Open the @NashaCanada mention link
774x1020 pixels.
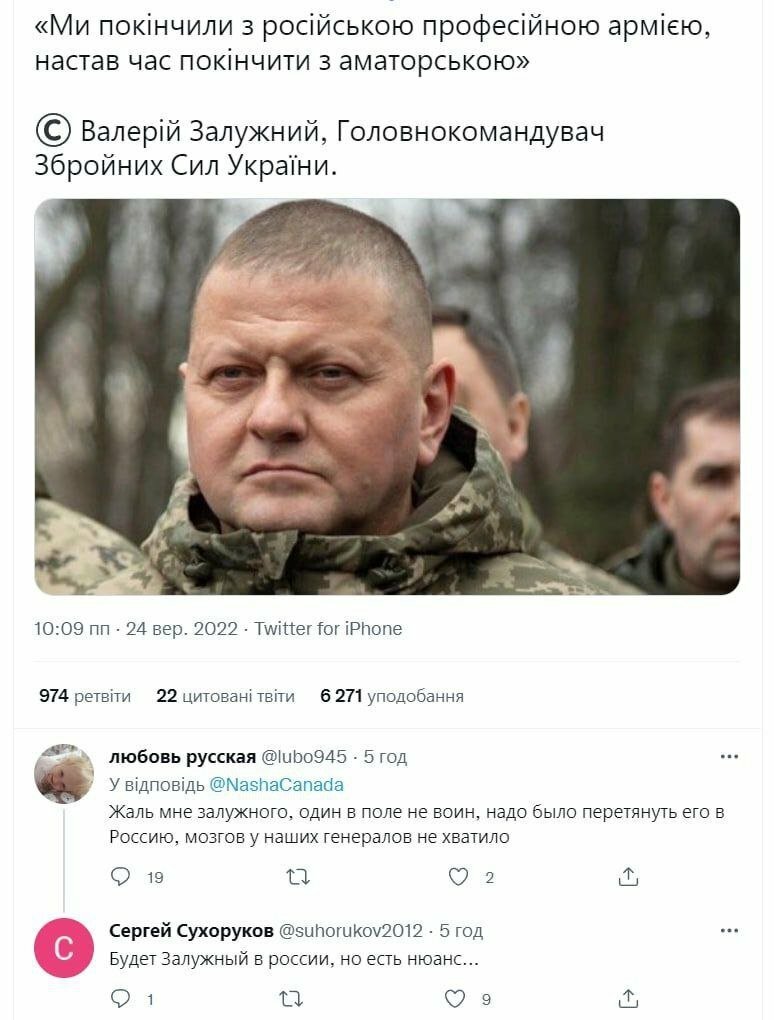click(x=276, y=785)
